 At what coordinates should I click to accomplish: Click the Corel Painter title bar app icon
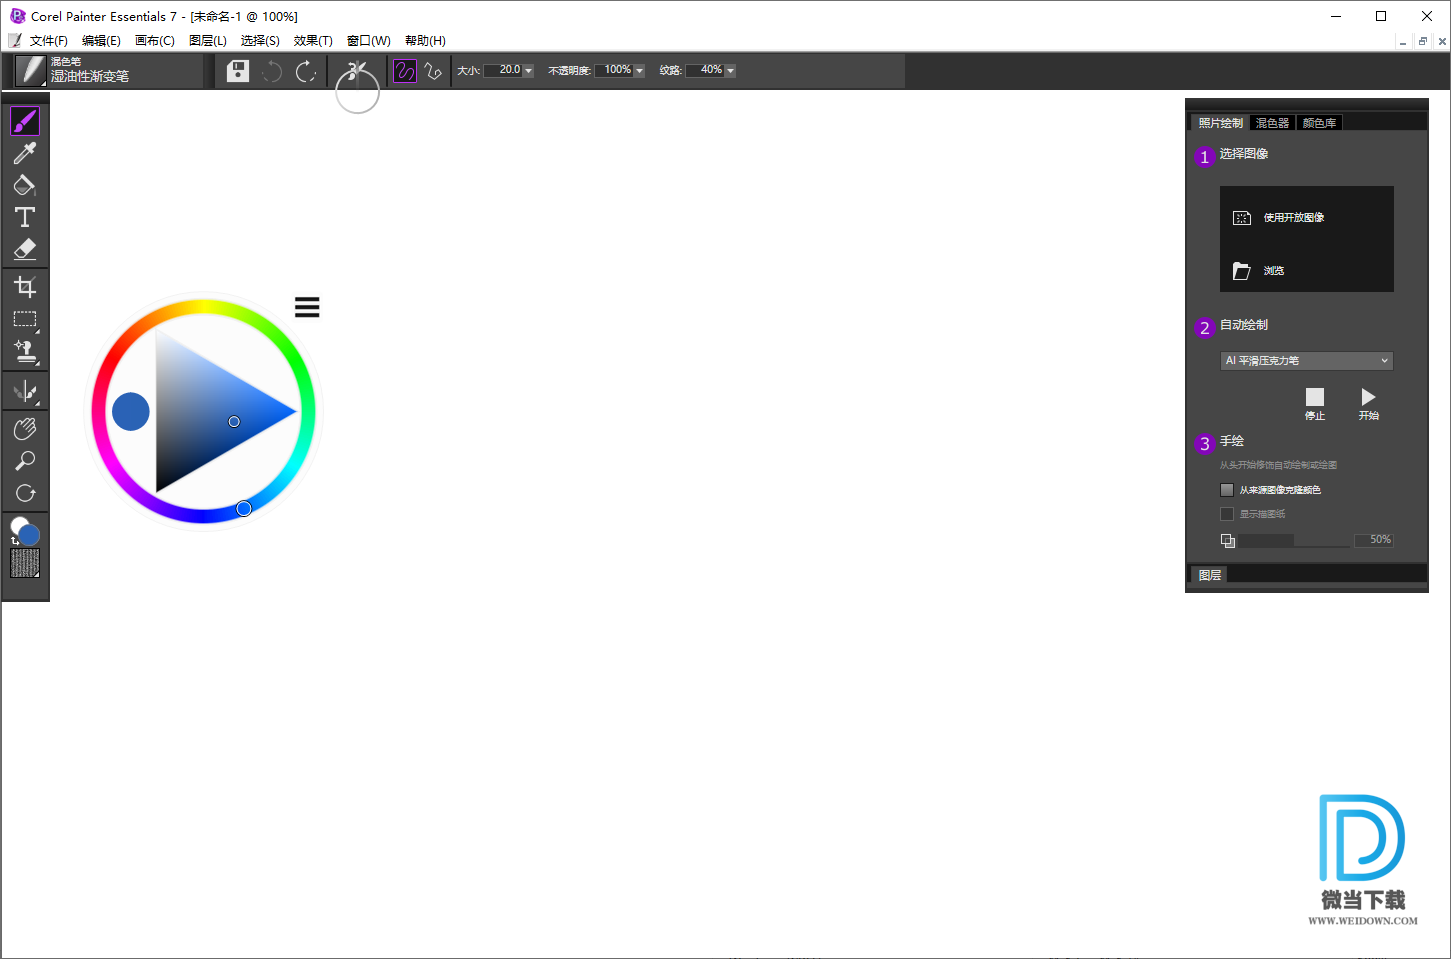pos(17,16)
